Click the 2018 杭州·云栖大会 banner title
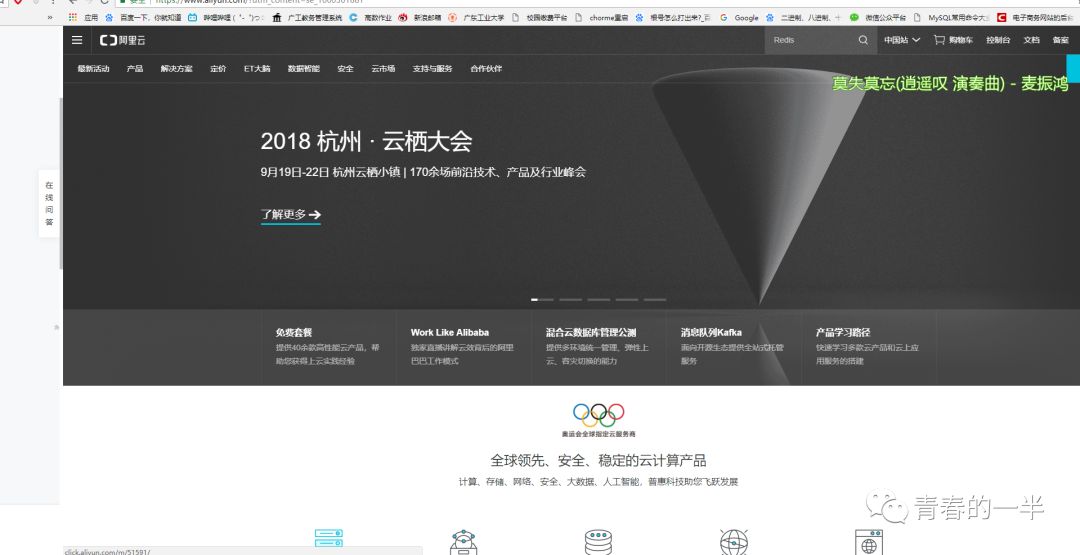1080x555 pixels. 366,142
